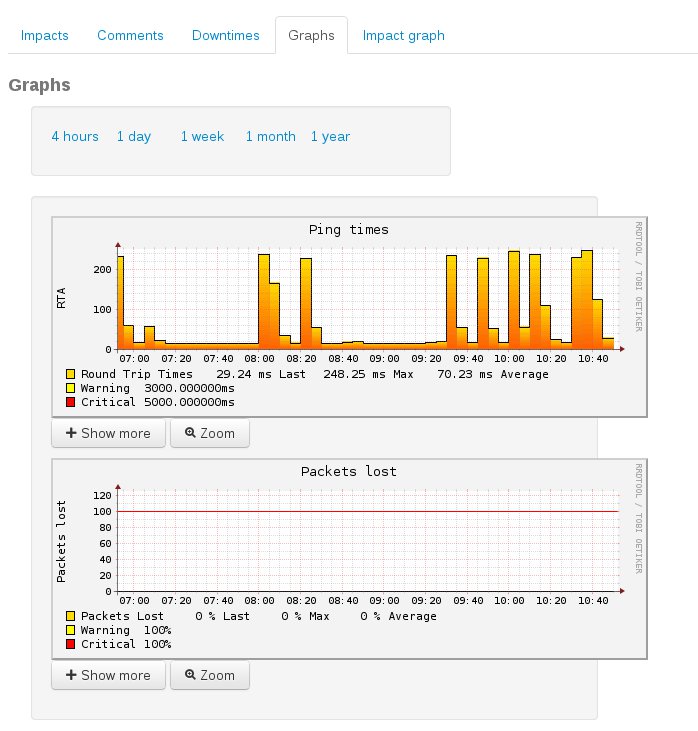Expand Show more under Packets lost graph
This screenshot has height=731, width=698.
(x=108, y=675)
